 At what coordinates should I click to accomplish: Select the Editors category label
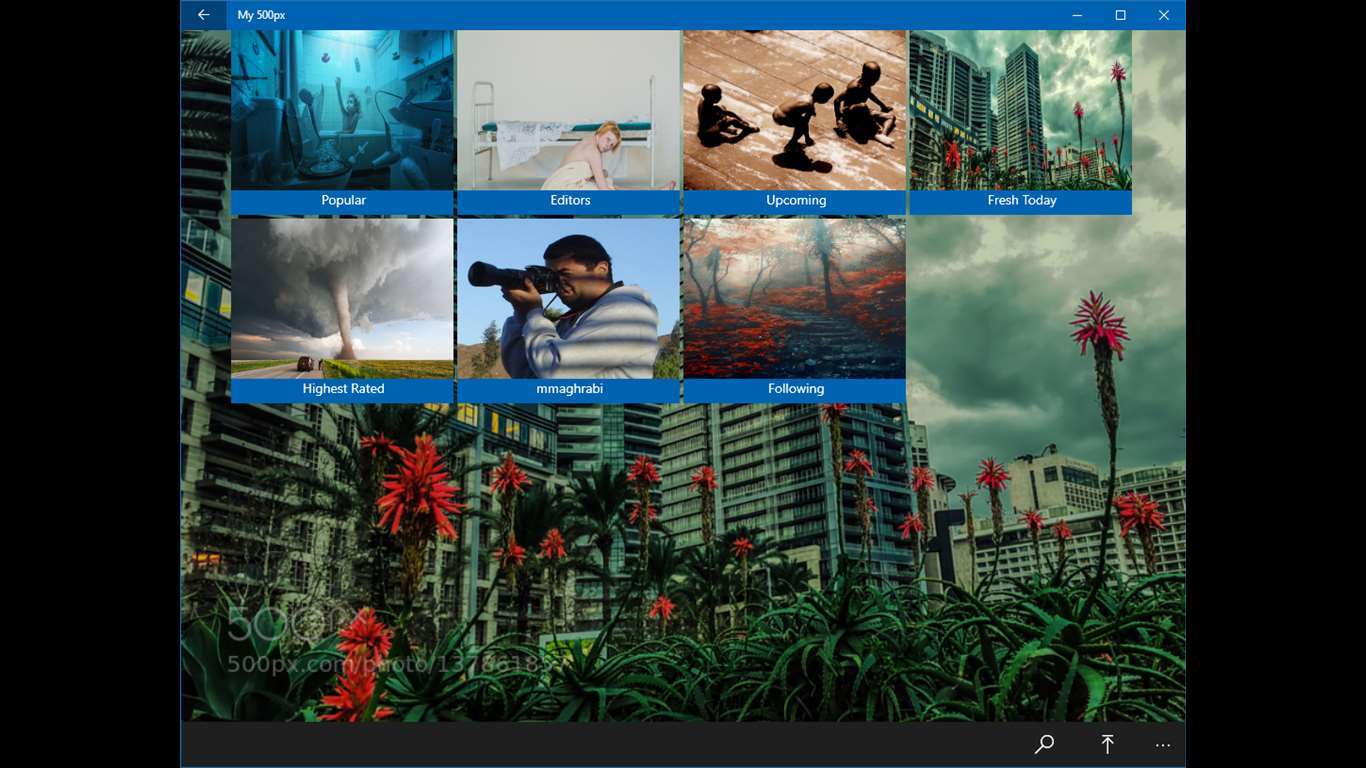pyautogui.click(x=570, y=201)
